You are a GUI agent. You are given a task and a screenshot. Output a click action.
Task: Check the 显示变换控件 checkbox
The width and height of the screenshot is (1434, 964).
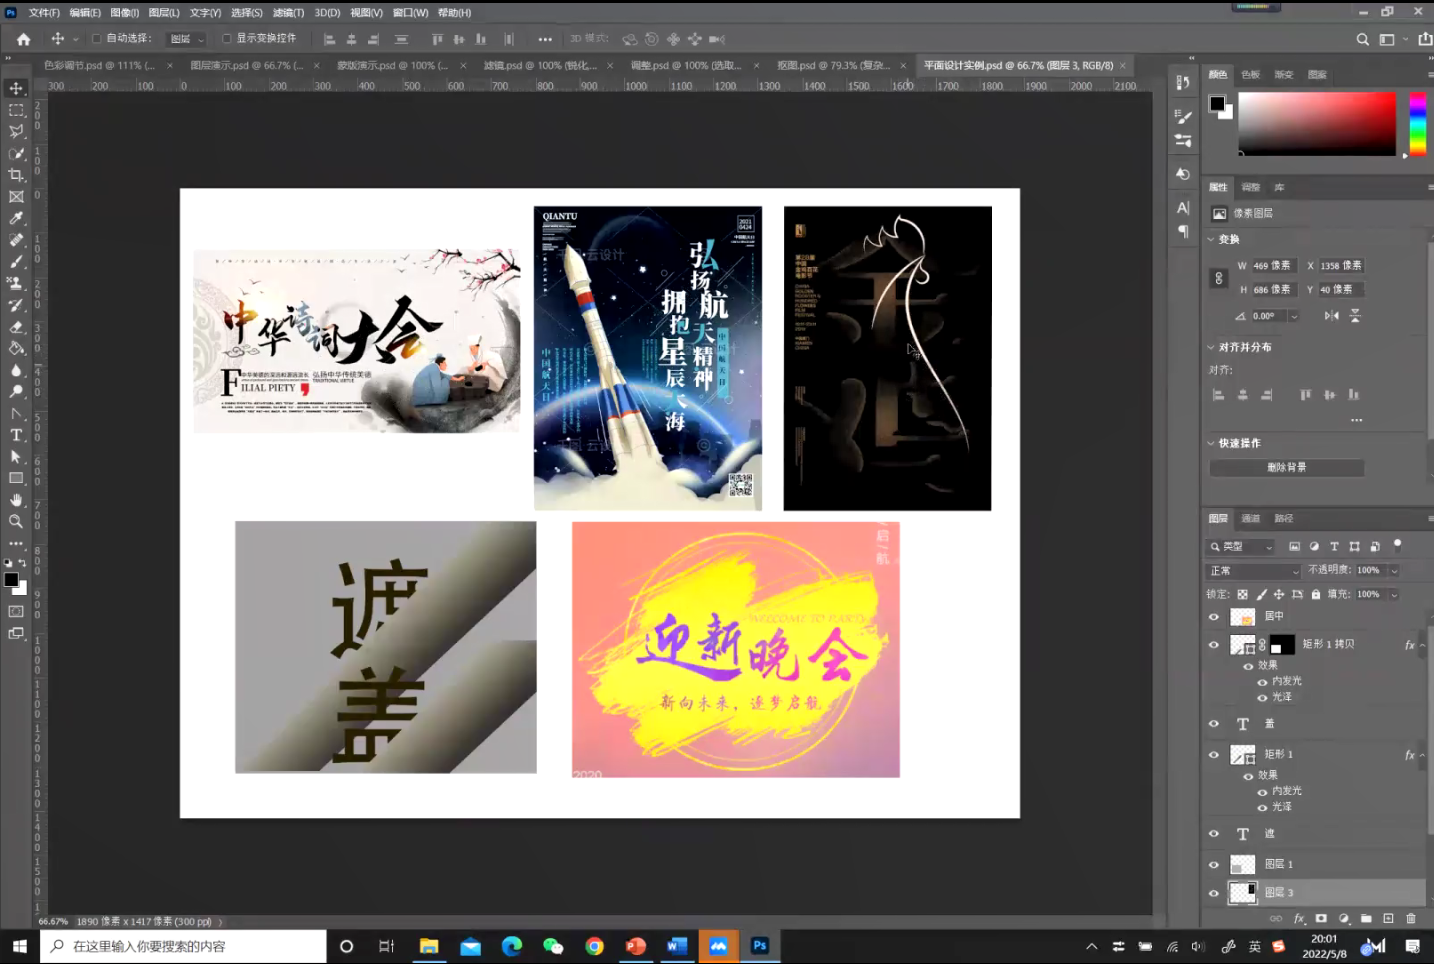[x=227, y=39]
